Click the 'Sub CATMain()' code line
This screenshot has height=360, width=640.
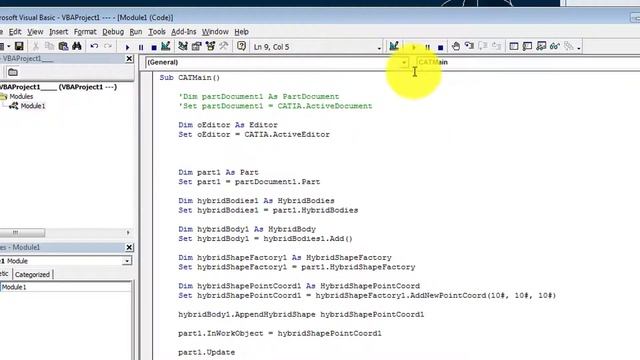coord(190,78)
